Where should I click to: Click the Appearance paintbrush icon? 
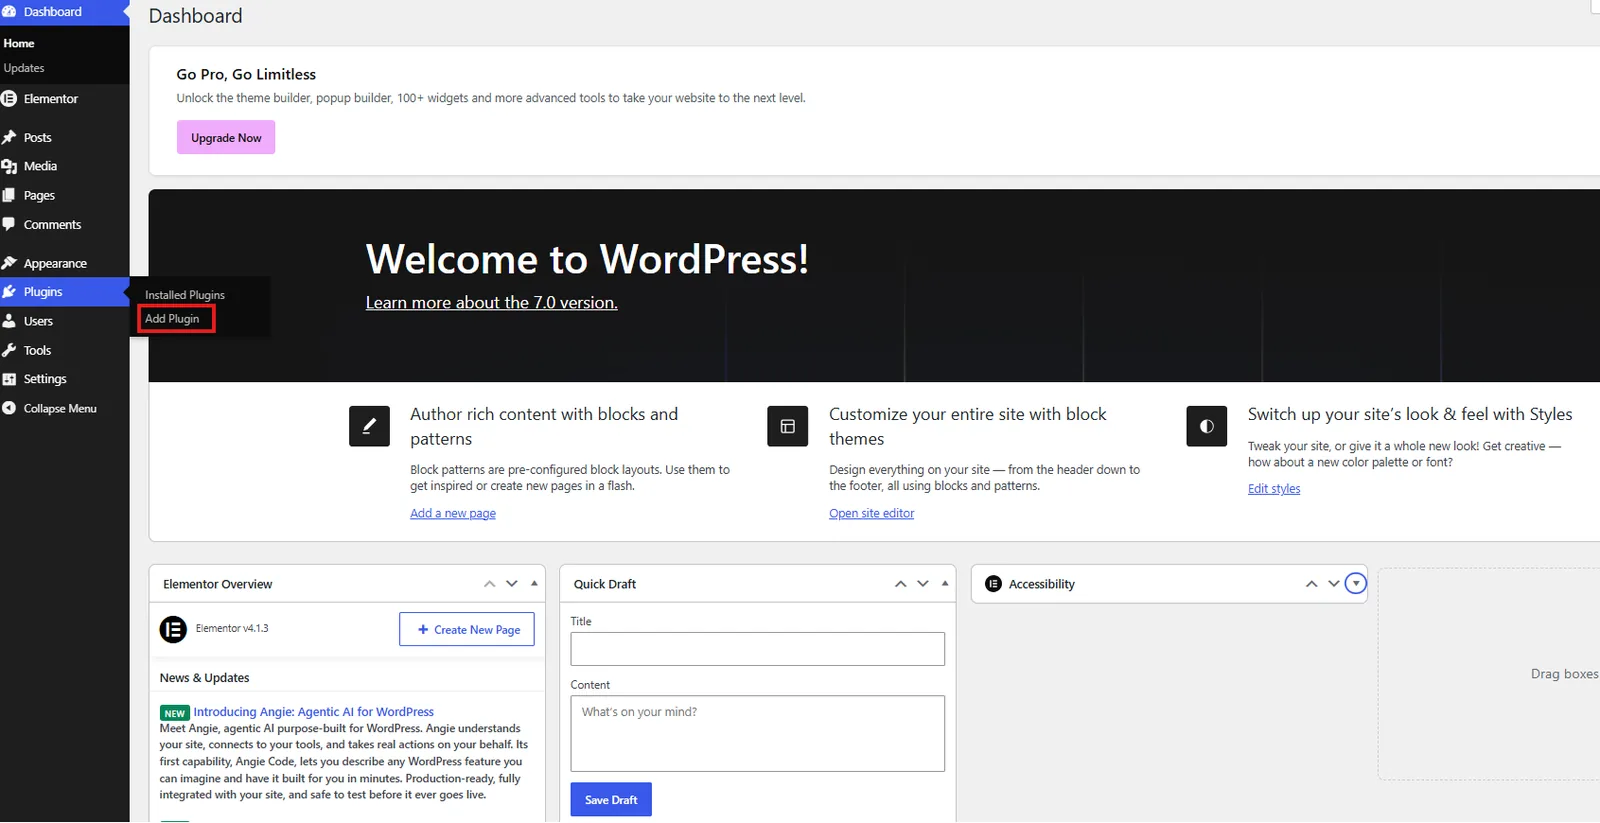coord(9,263)
